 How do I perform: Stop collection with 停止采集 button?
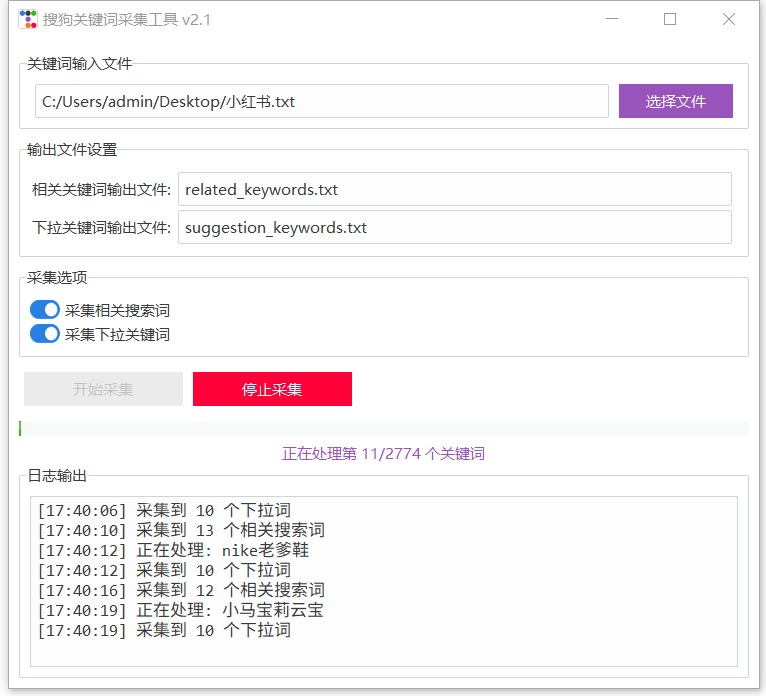coord(272,389)
